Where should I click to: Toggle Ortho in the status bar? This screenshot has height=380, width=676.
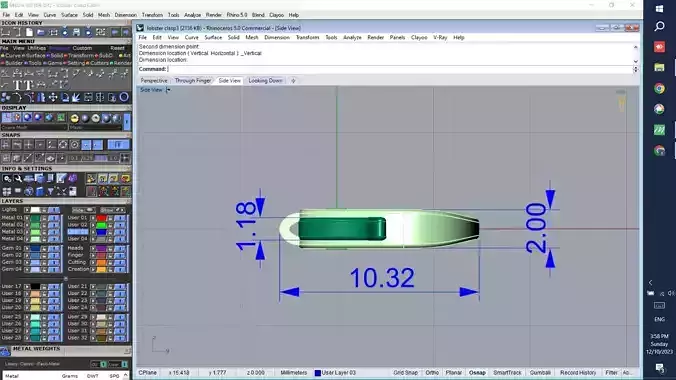point(432,373)
